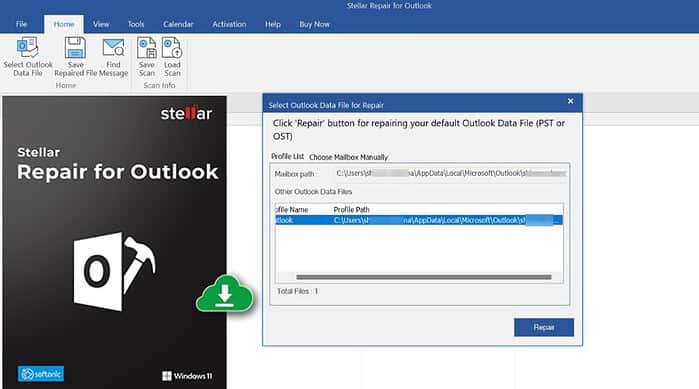
Task: Click the Load Scan icon
Action: pos(172,48)
